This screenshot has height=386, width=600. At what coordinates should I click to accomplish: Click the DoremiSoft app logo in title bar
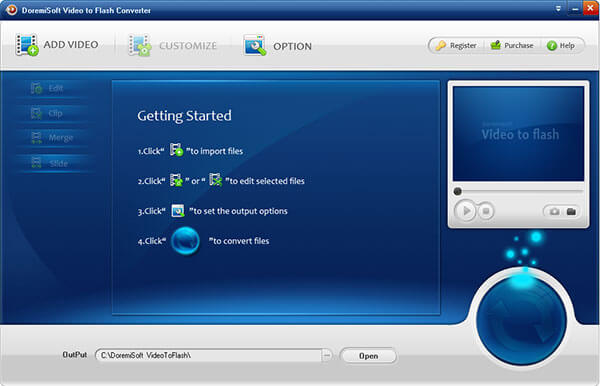(11, 10)
